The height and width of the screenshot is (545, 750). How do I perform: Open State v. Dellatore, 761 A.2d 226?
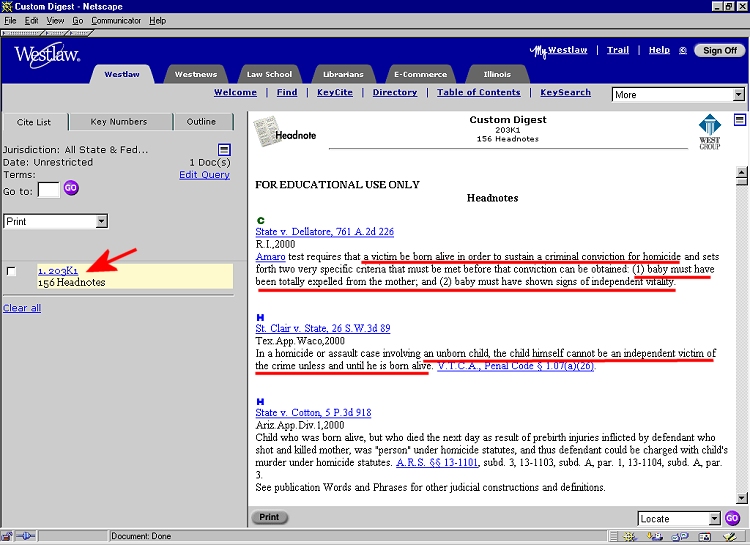click(x=325, y=232)
